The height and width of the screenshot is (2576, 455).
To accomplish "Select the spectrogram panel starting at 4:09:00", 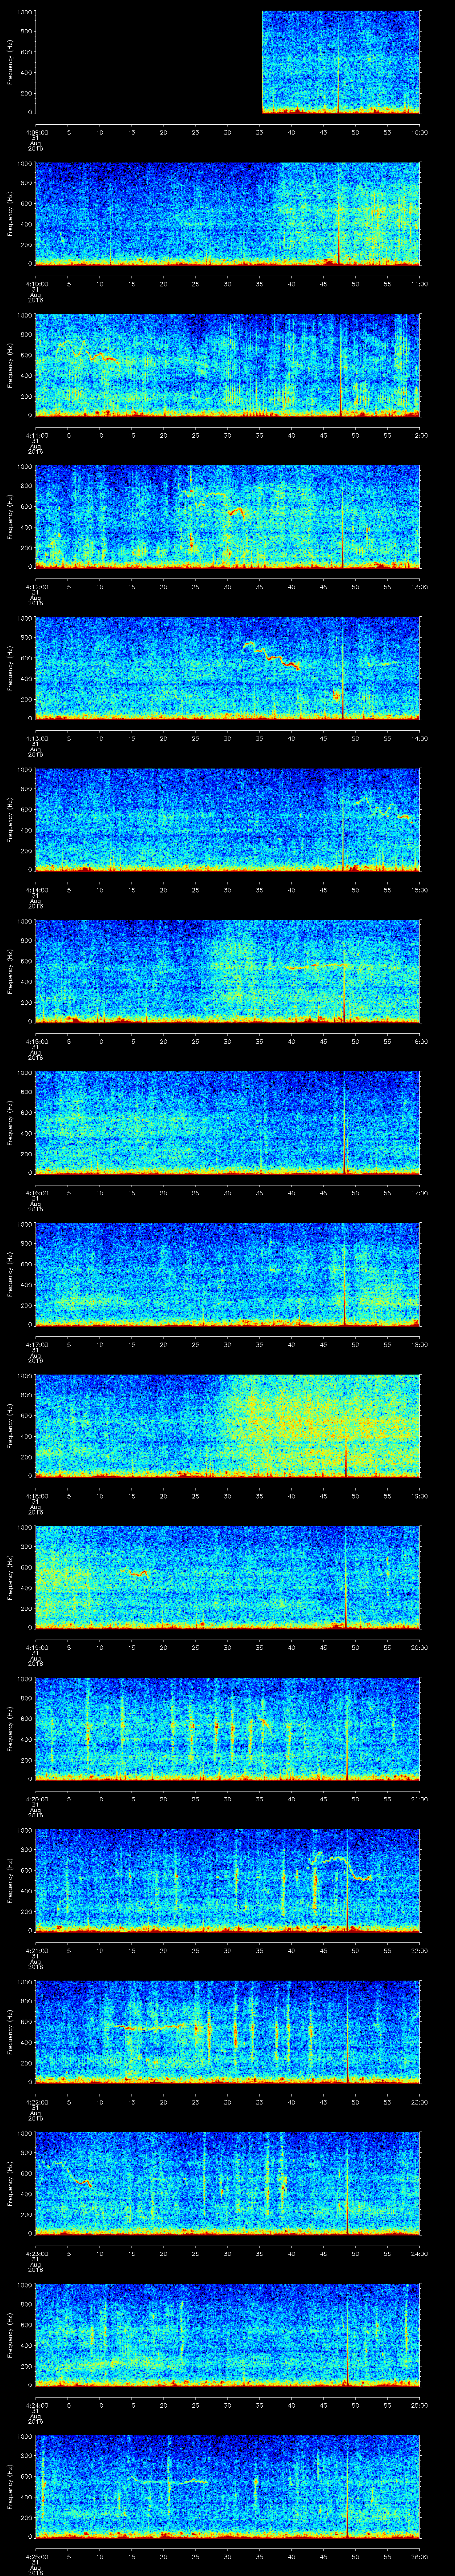I will tap(227, 62).
